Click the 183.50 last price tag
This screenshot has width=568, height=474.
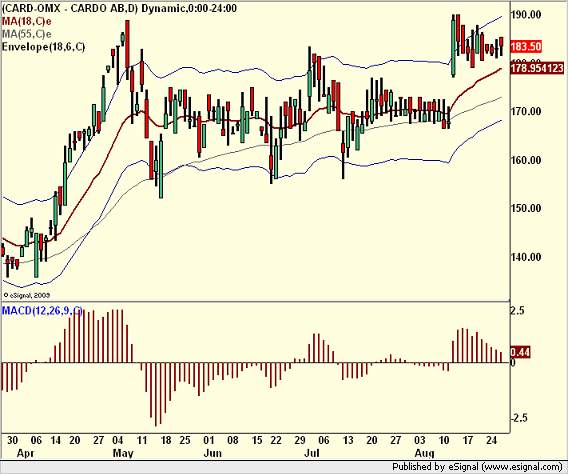pos(526,47)
